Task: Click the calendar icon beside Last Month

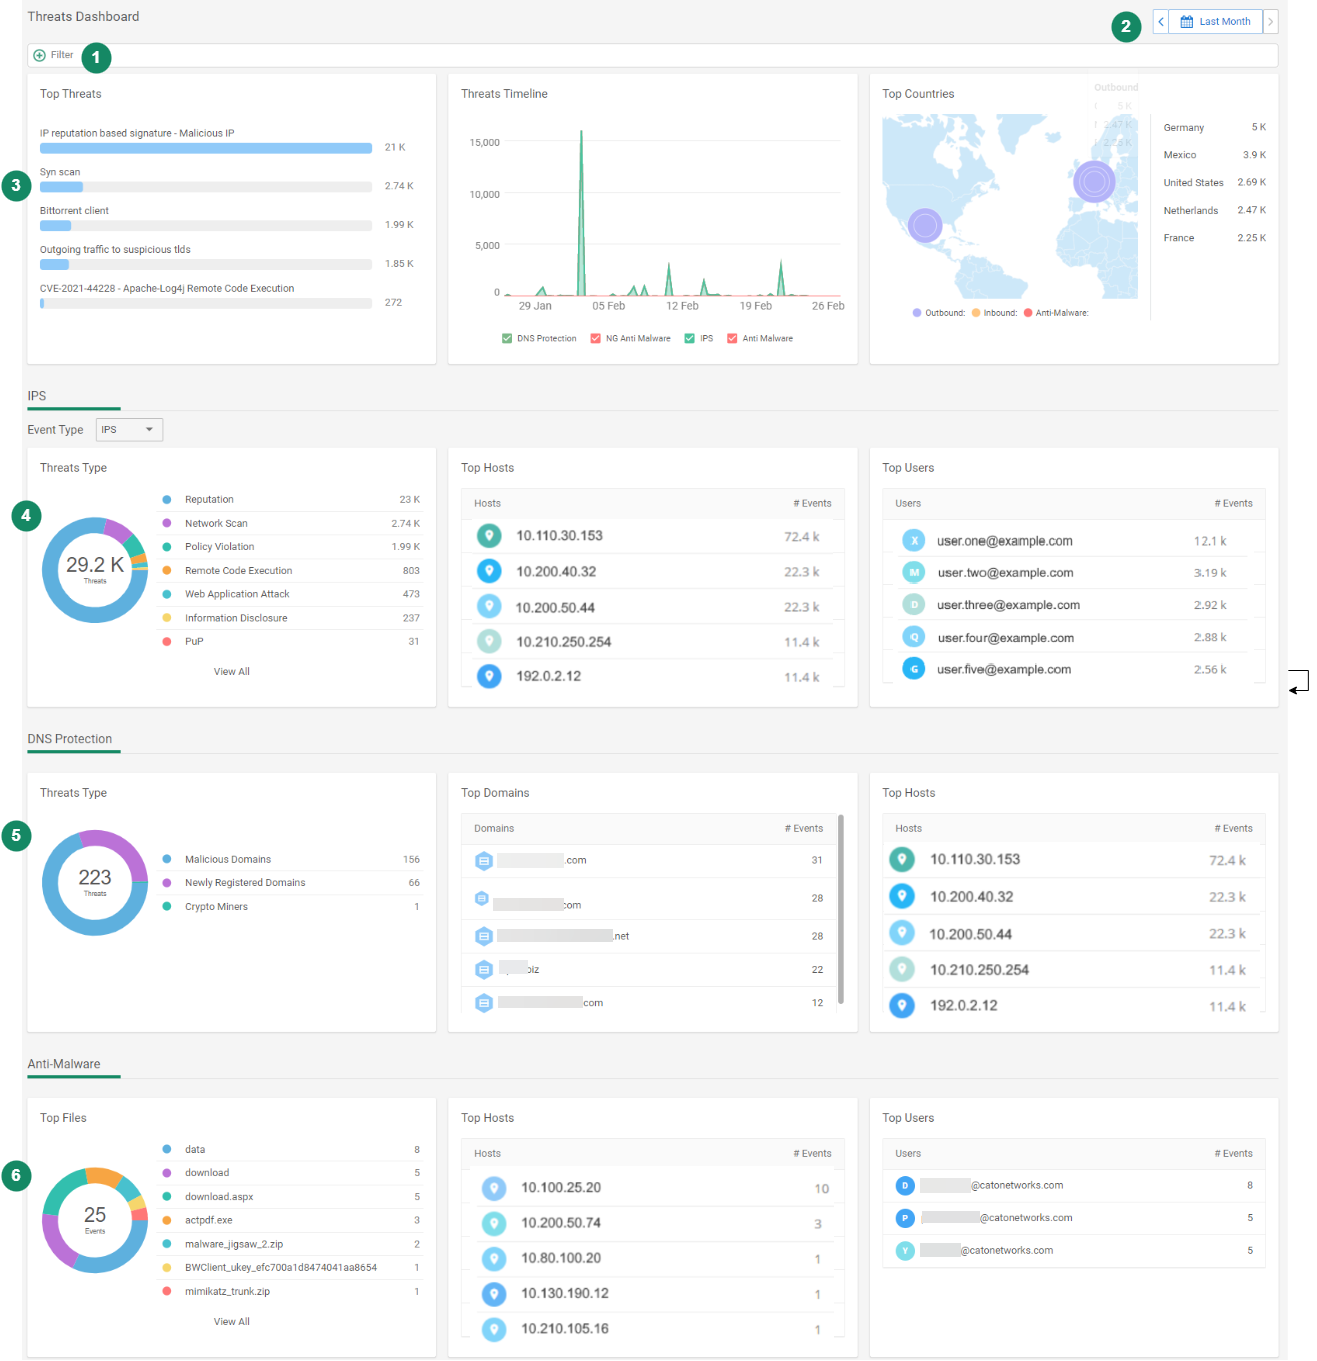Action: click(1186, 22)
